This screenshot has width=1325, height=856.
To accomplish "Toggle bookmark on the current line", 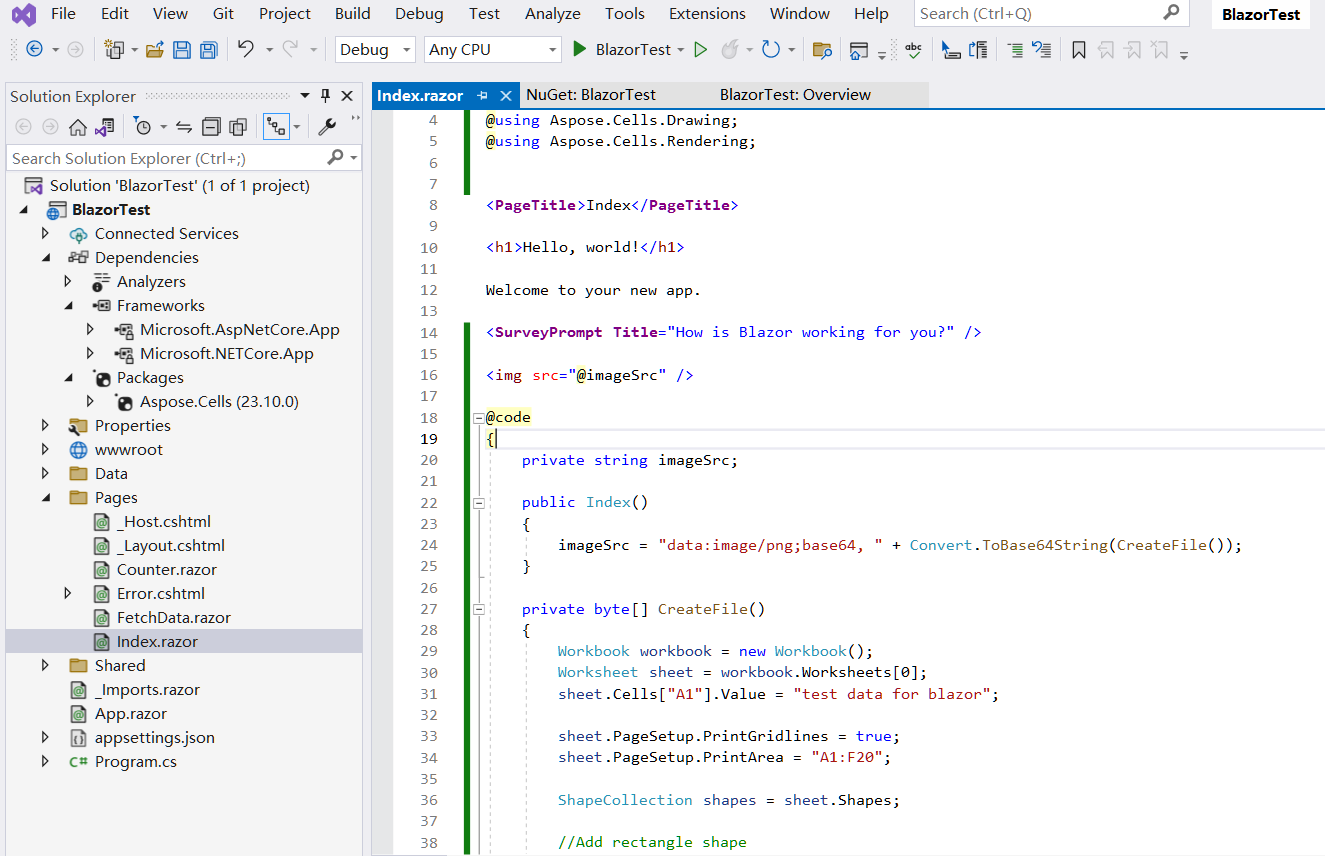I will 1078,50.
